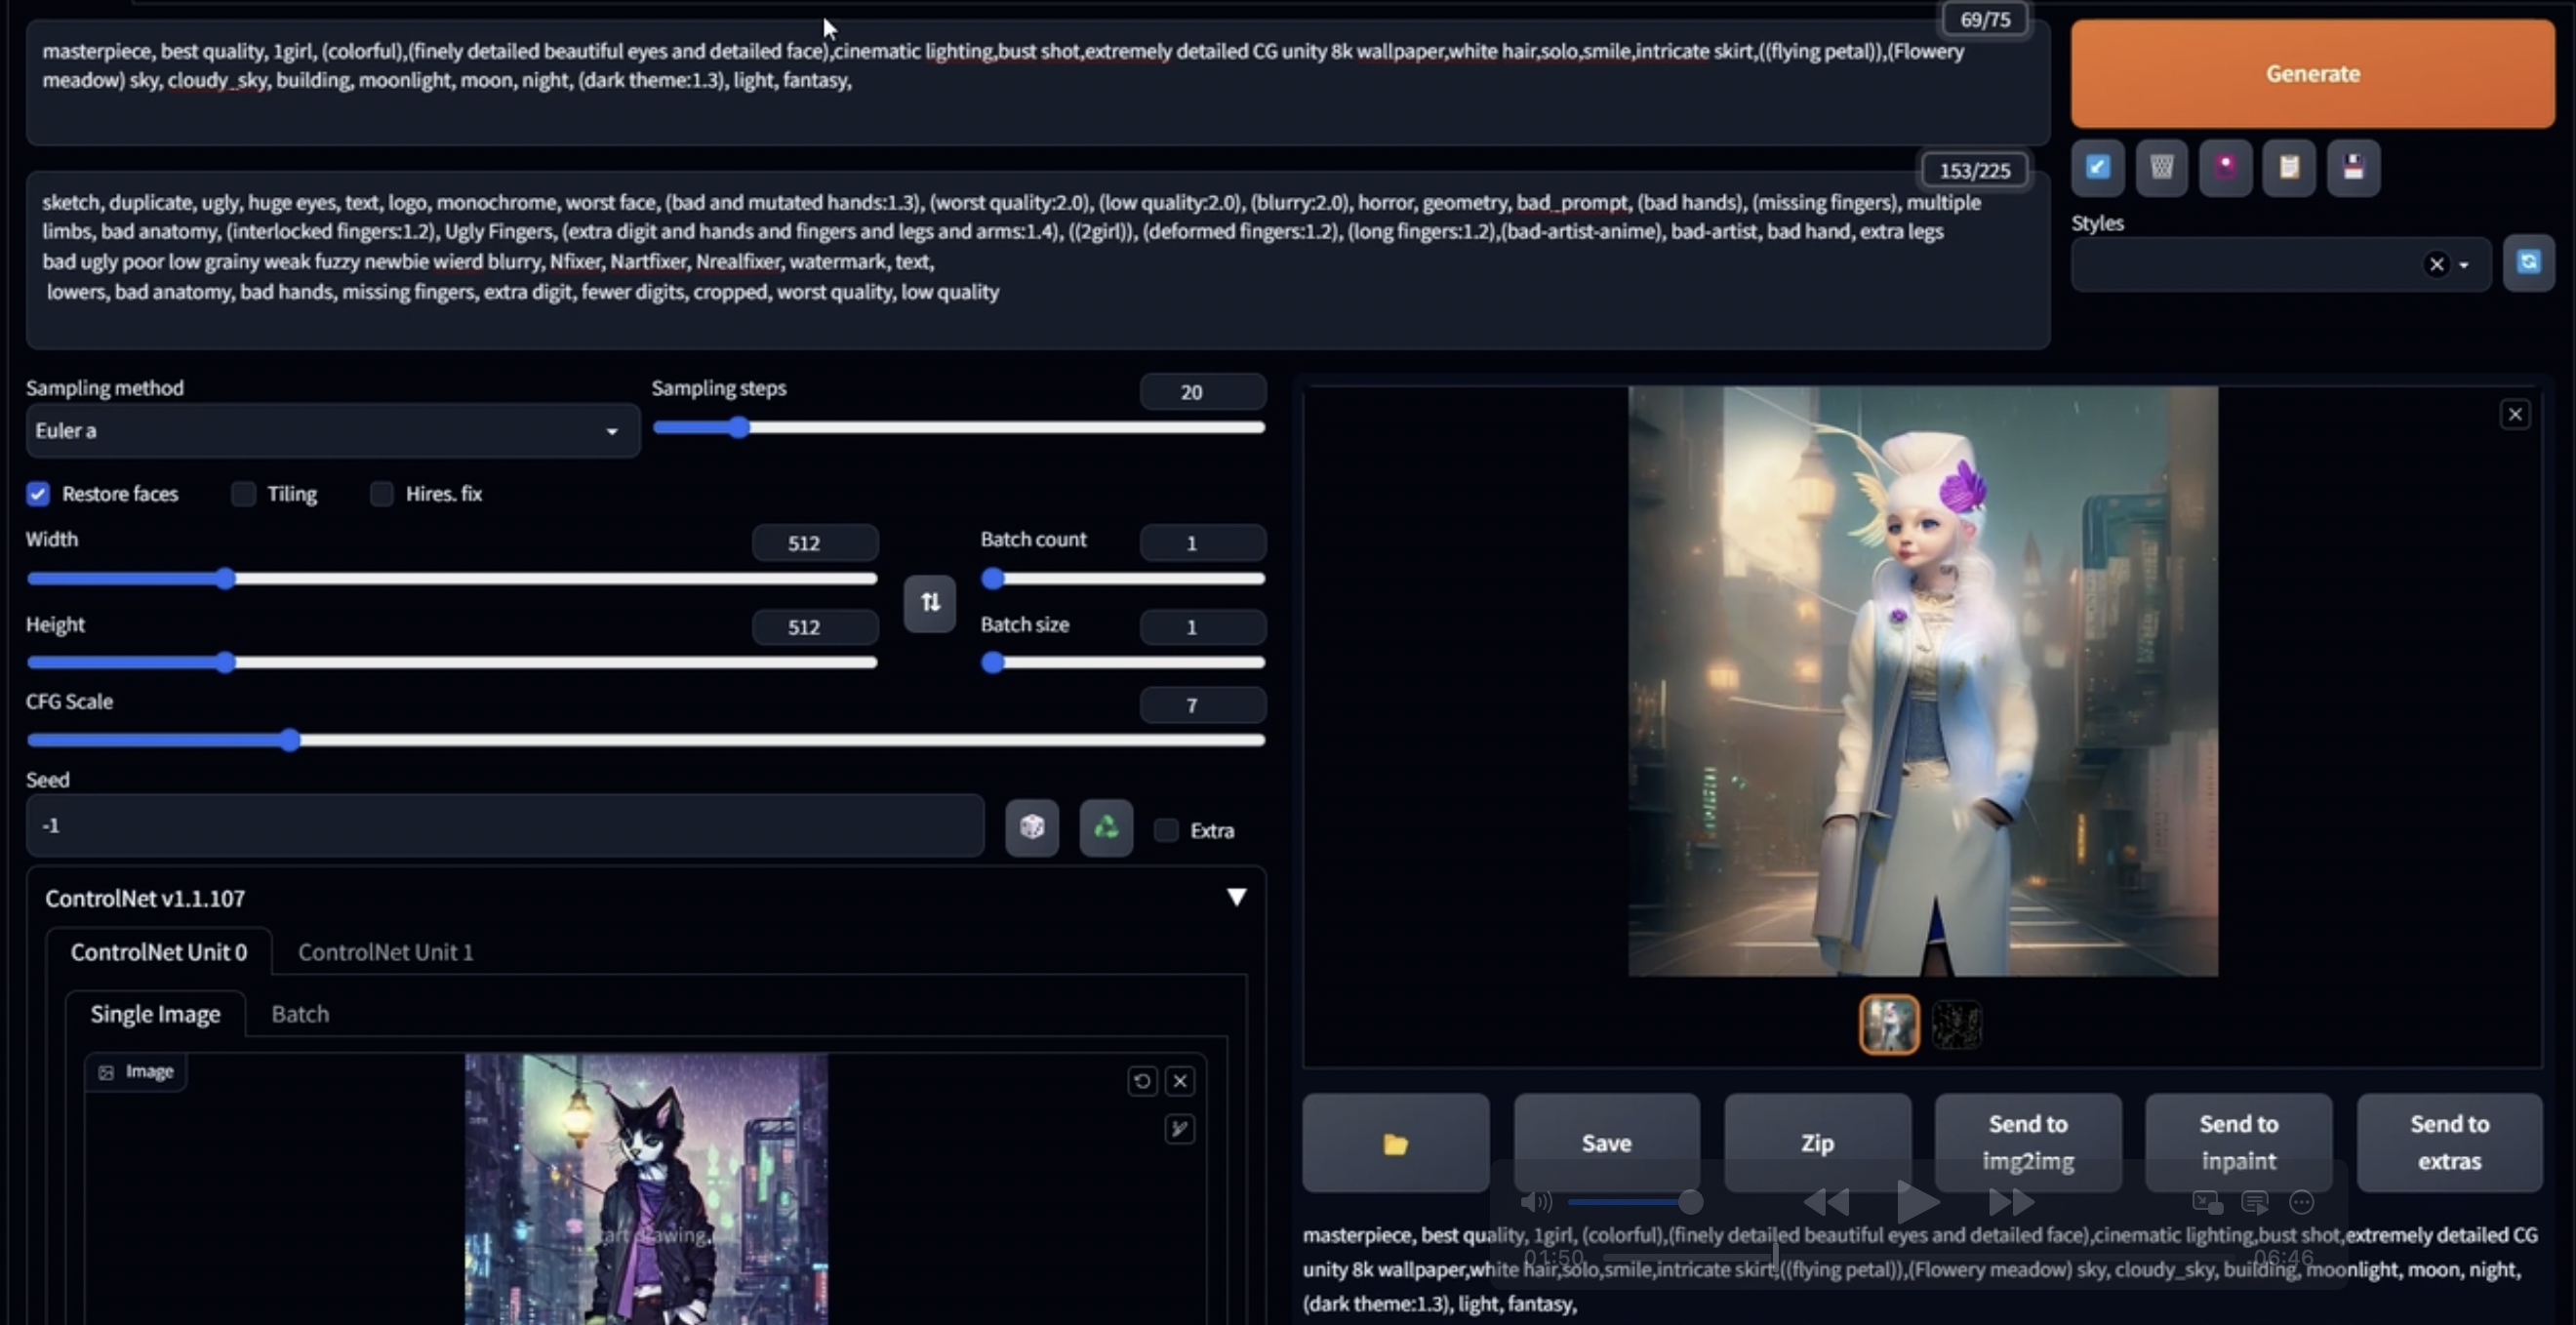Open output folder with yellow folder icon
This screenshot has height=1325, width=2576.
[1395, 1143]
